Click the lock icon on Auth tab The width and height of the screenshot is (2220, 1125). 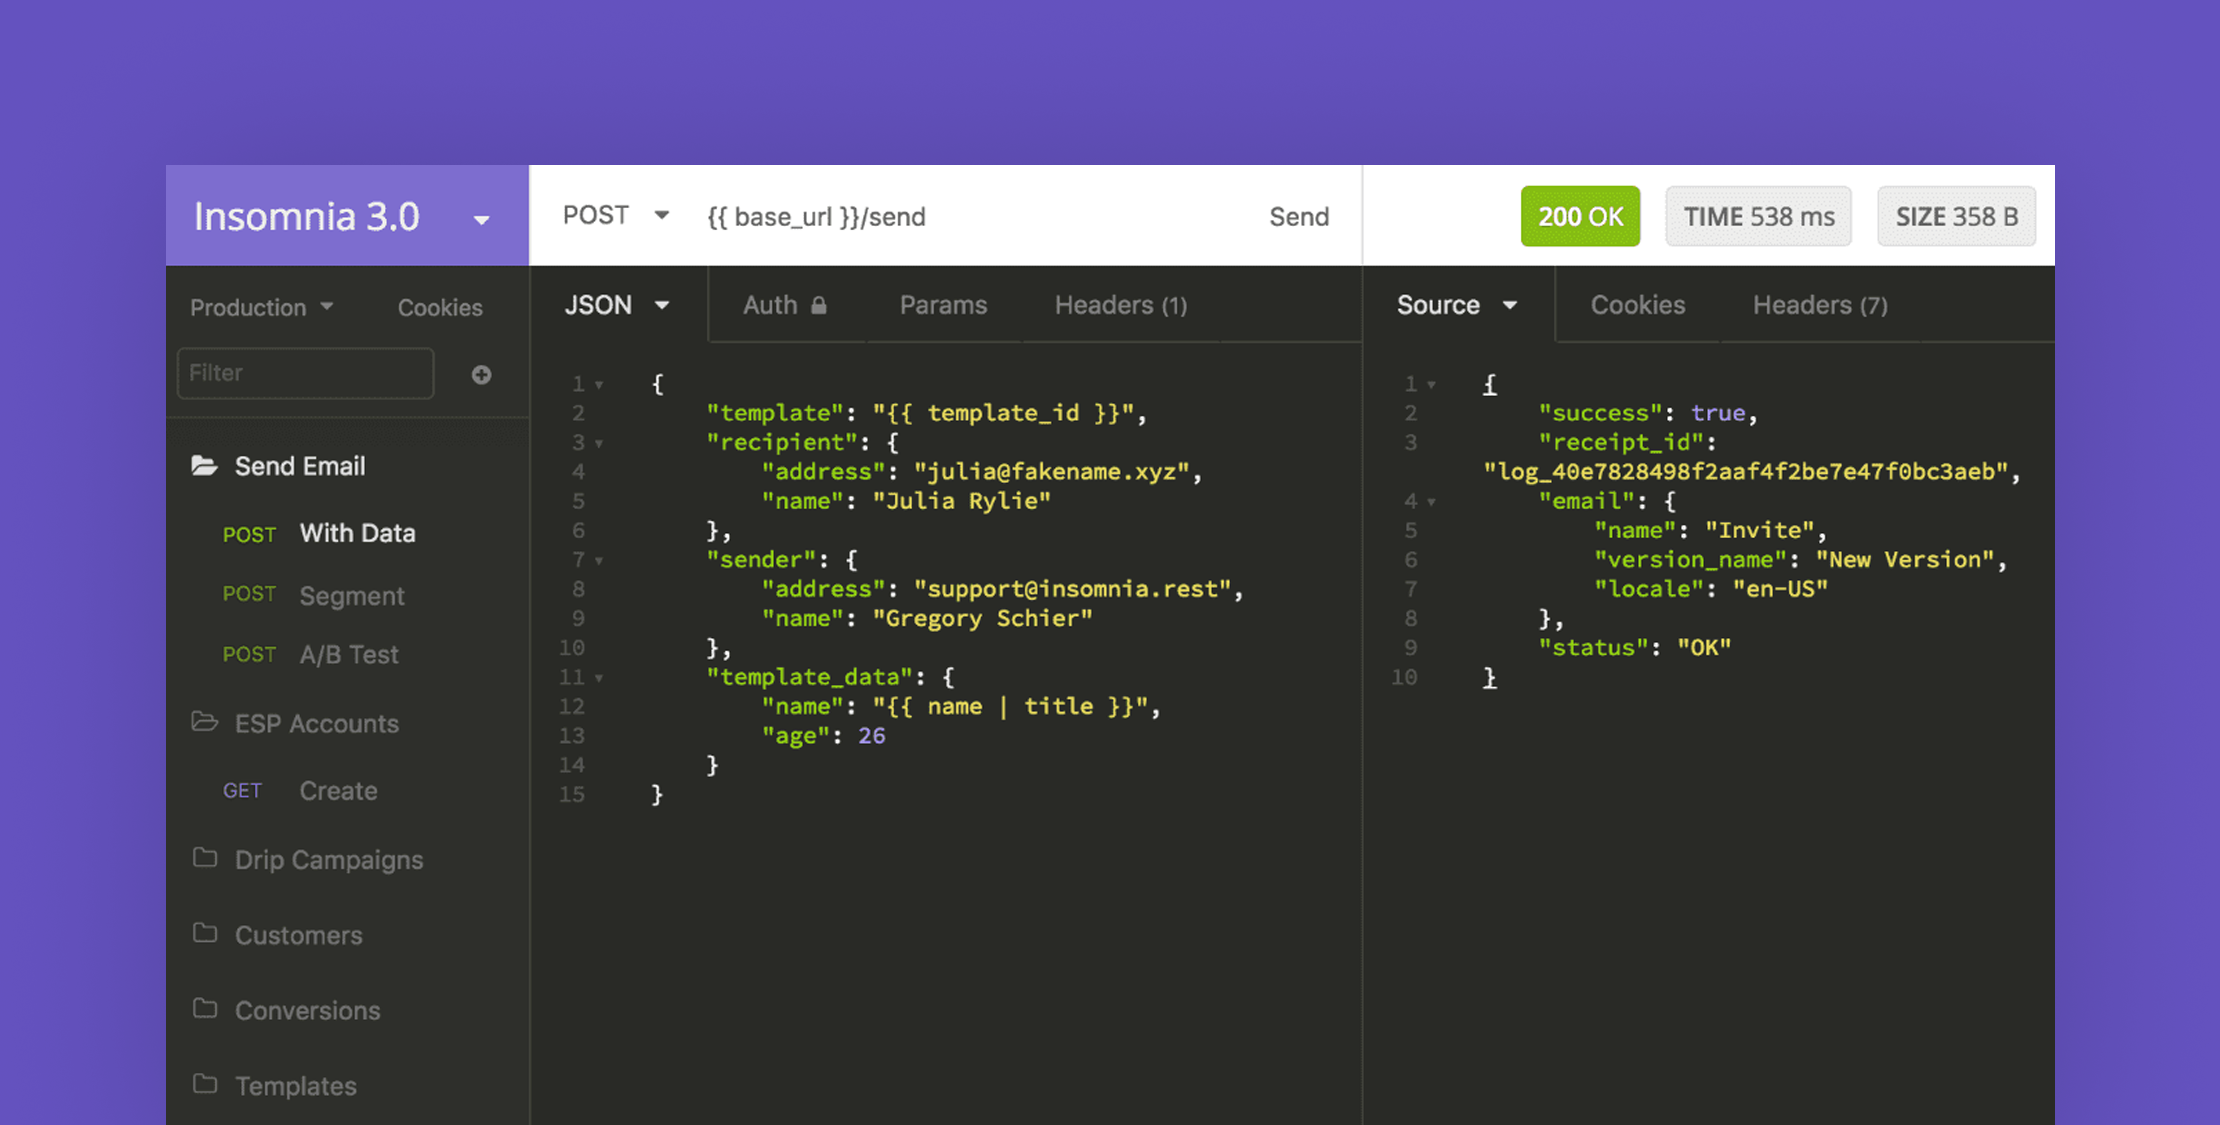(819, 305)
